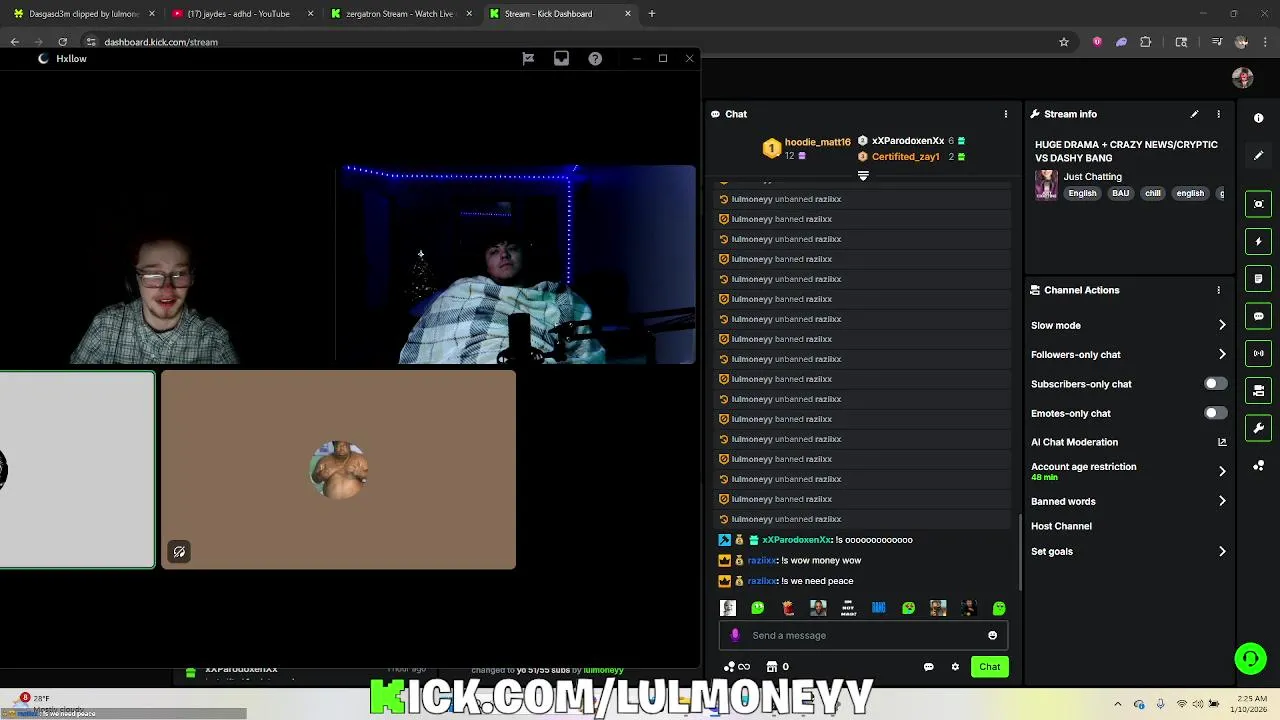Screen dimensions: 1280x720
Task: Click the green Chat send button
Action: (989, 667)
